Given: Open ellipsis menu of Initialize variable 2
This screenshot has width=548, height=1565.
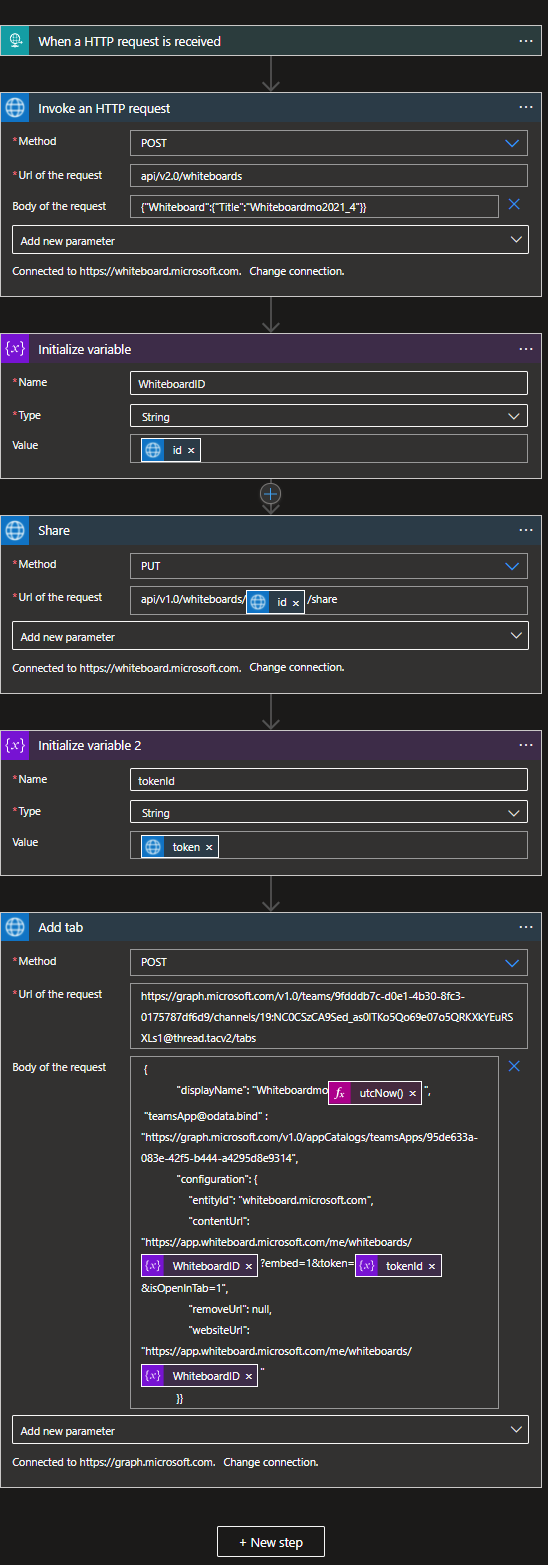Looking at the screenshot, I should [x=526, y=745].
